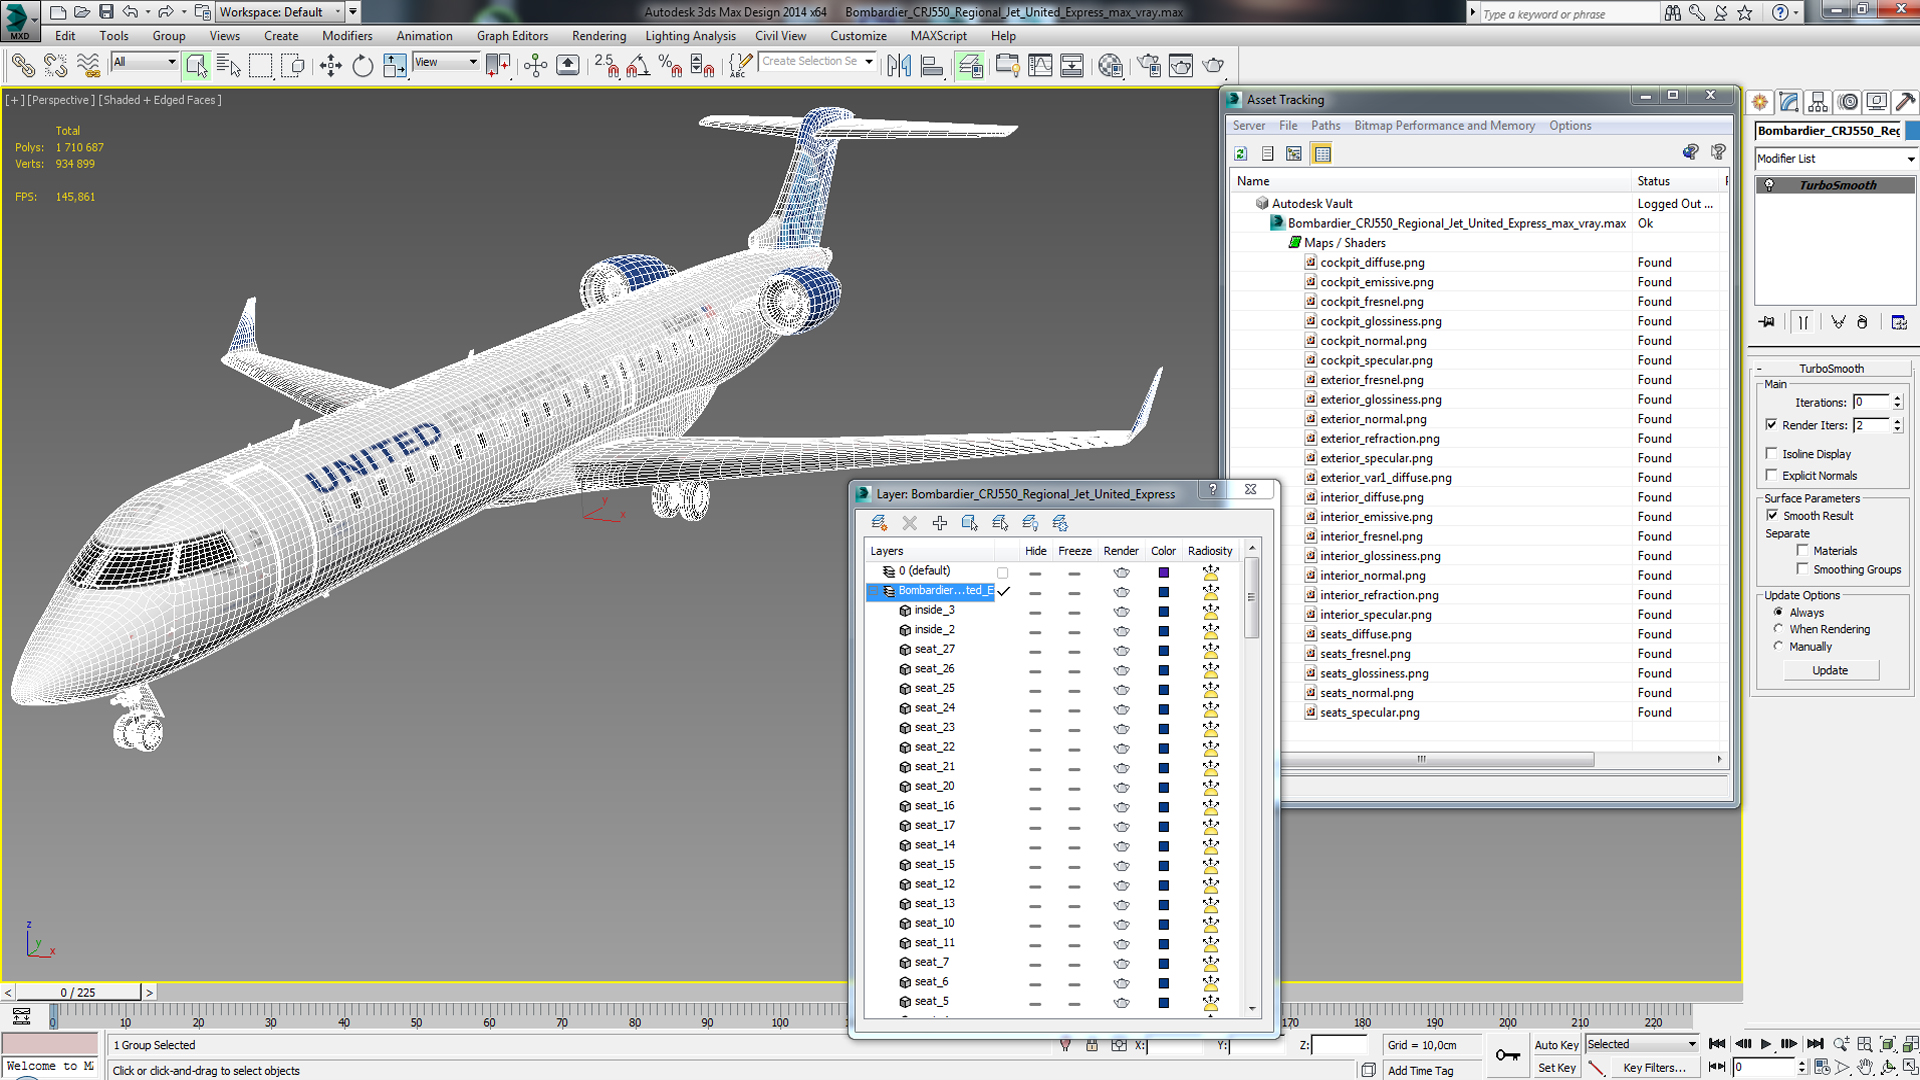
Task: Click Configure Modifier Sets icon
Action: click(1899, 322)
